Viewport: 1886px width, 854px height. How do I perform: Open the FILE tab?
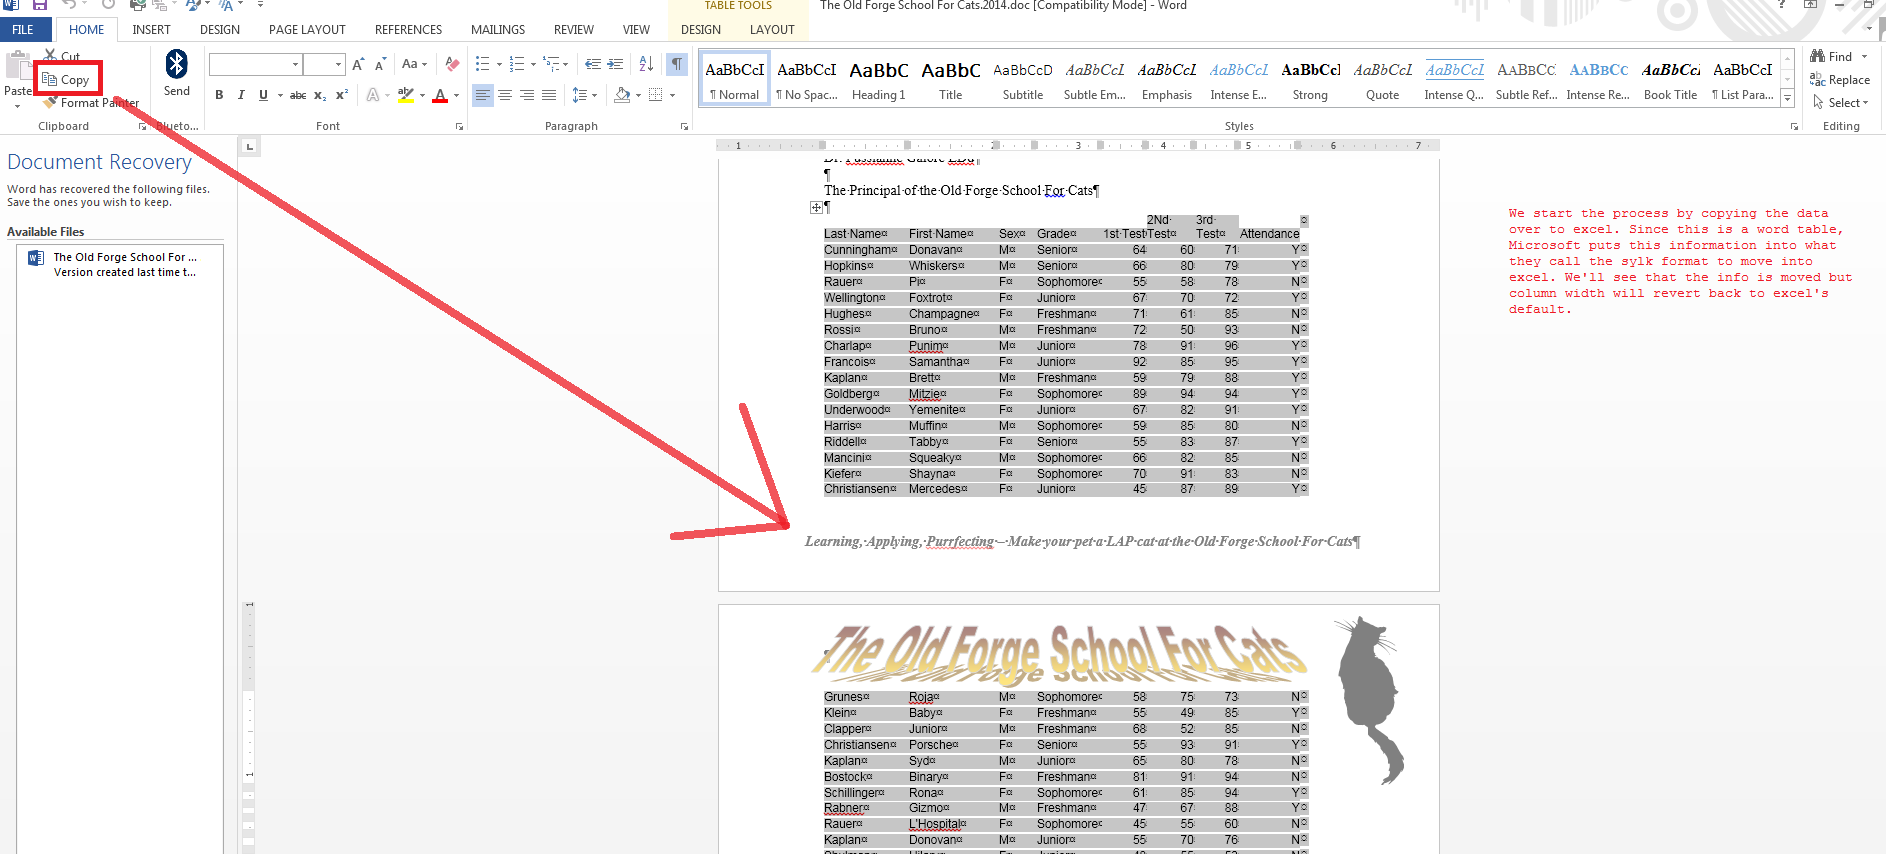coord(23,30)
